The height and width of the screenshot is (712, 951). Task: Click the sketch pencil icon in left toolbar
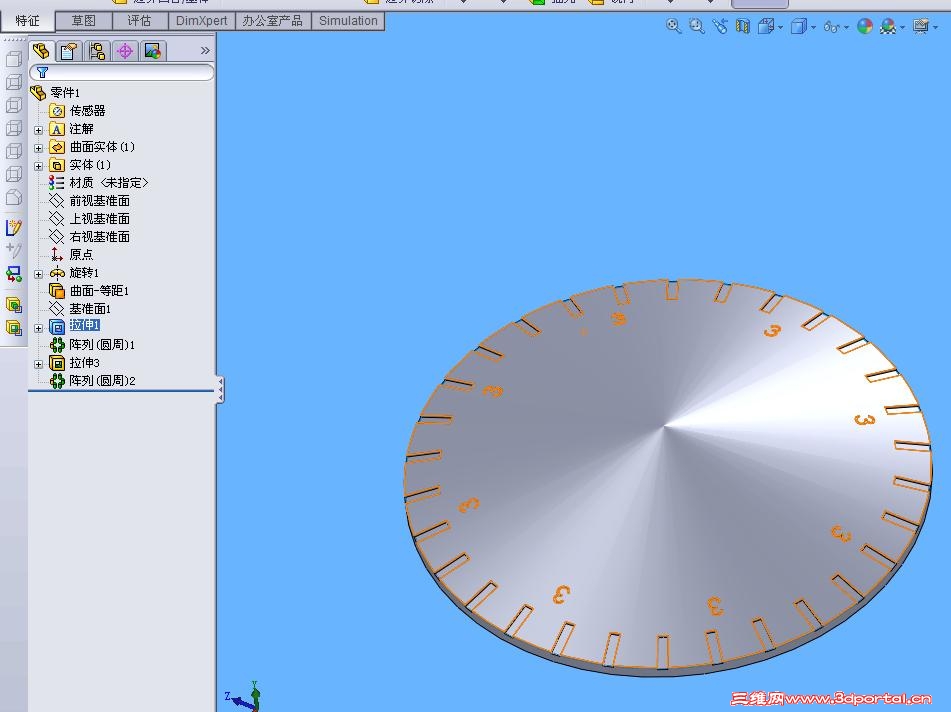tap(13, 227)
